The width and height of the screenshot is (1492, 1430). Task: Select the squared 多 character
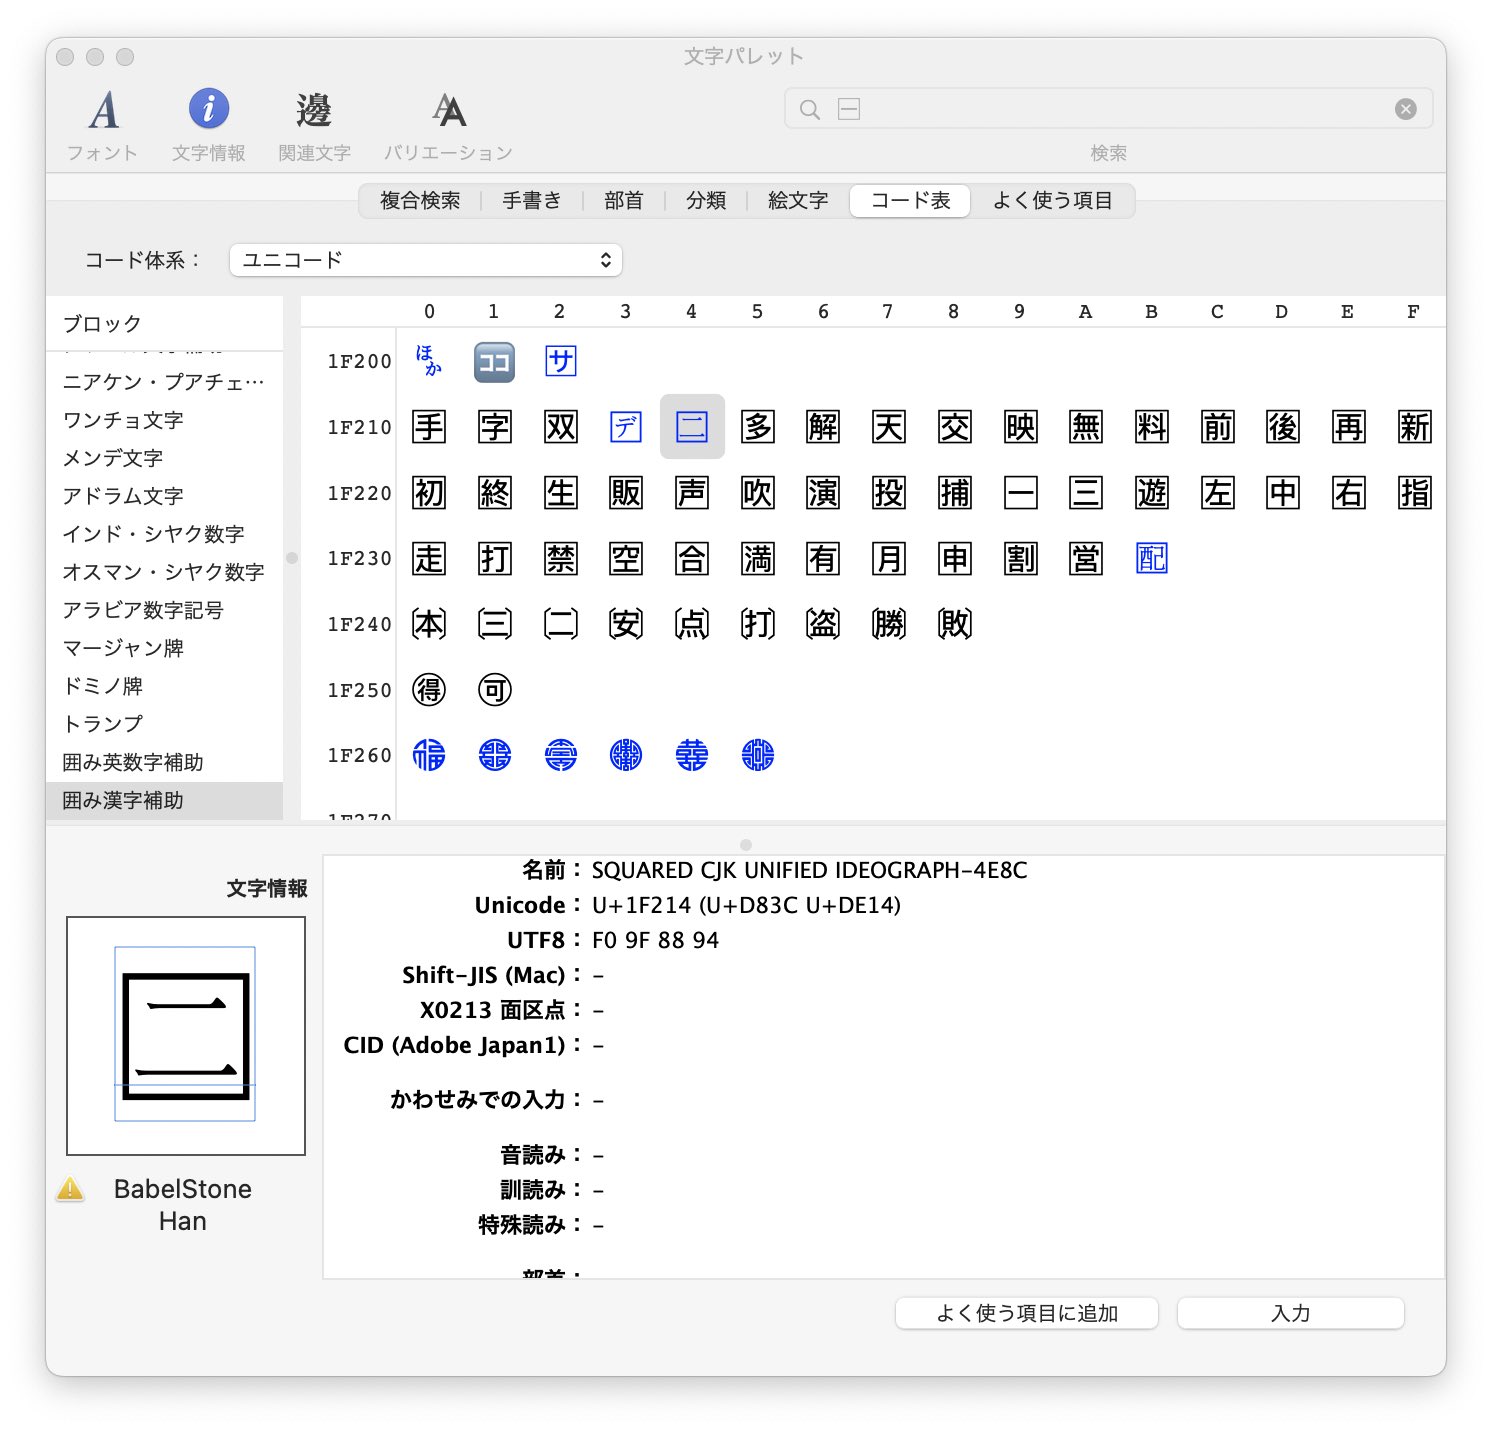[x=757, y=427]
